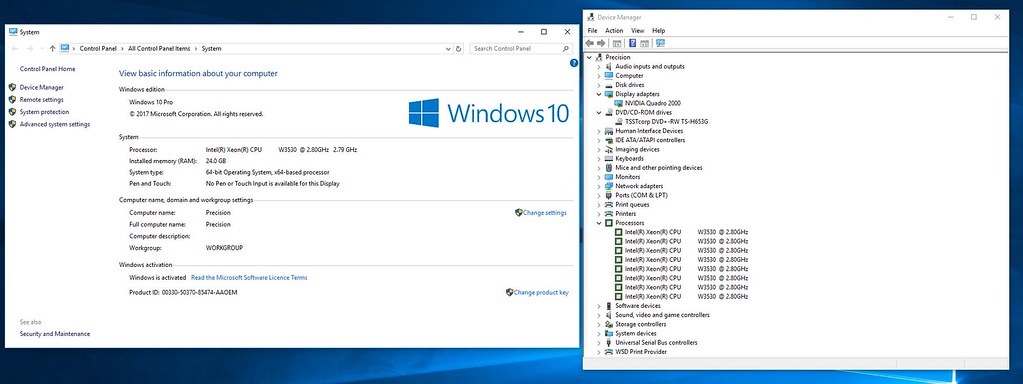Open the address bar history dropdown arrow
Image resolution: width=1023 pixels, height=384 pixels.
[448, 48]
